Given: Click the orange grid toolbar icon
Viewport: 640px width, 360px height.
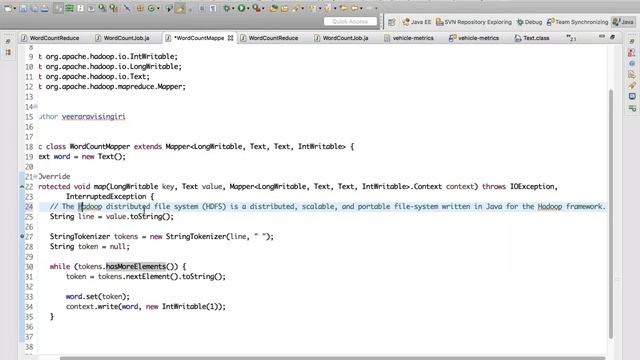Looking at the screenshot, I should point(140,8).
